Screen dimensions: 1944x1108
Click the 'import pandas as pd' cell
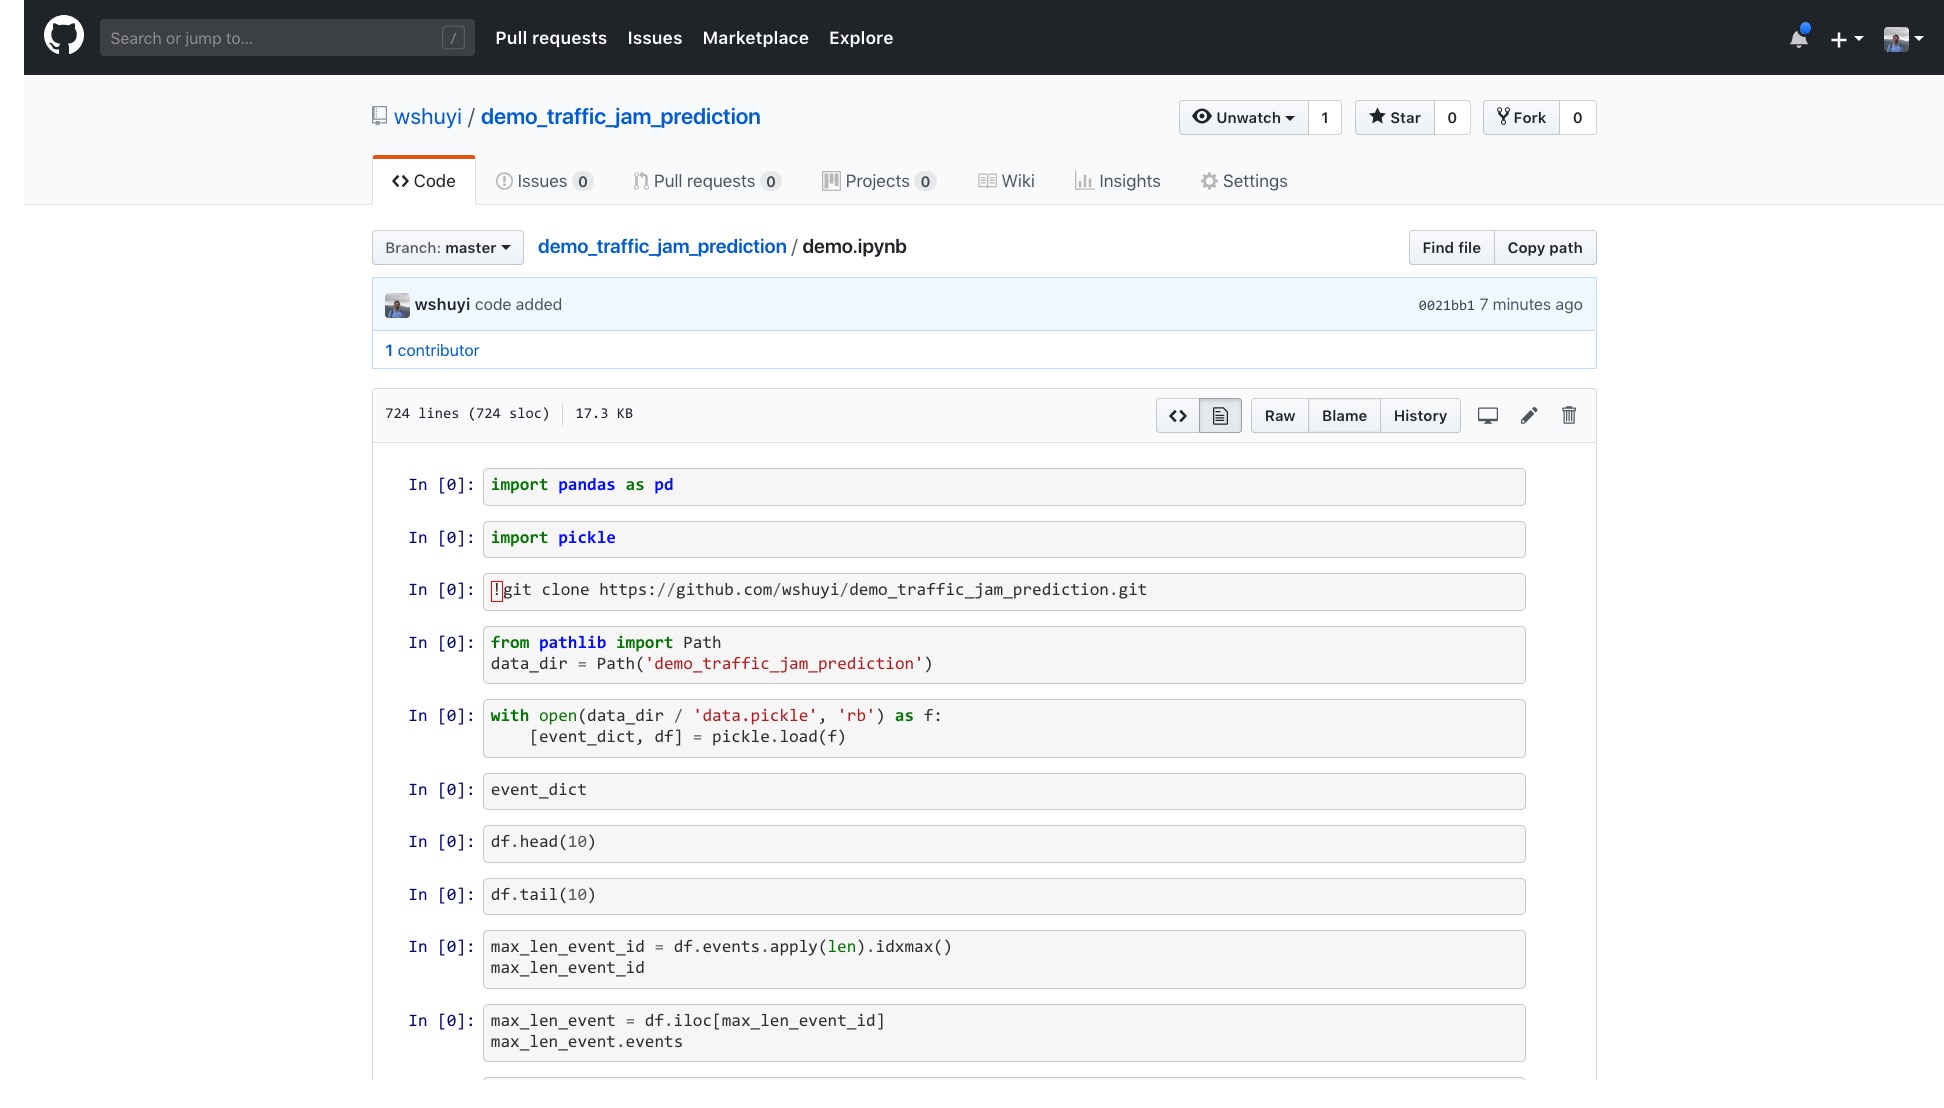tap(1004, 486)
